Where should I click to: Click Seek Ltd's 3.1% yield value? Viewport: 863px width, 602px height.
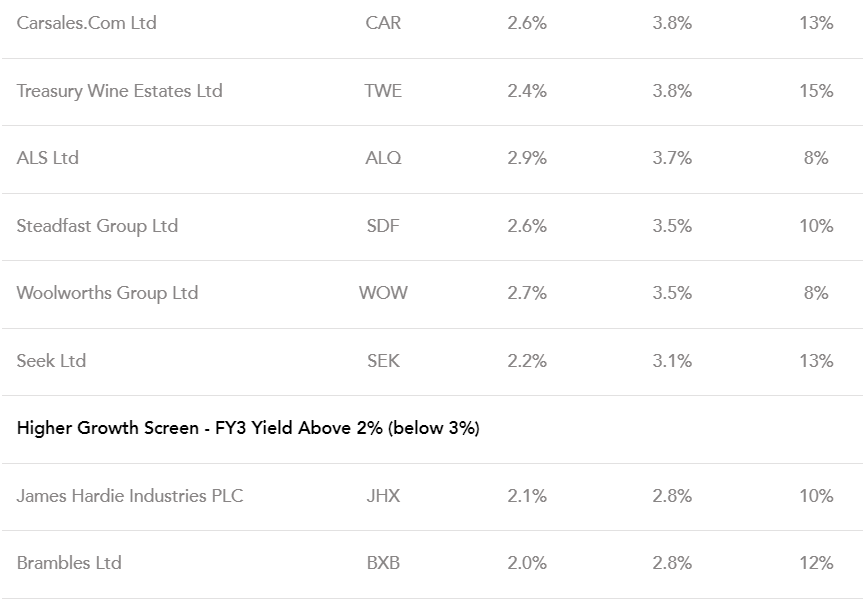pos(672,361)
